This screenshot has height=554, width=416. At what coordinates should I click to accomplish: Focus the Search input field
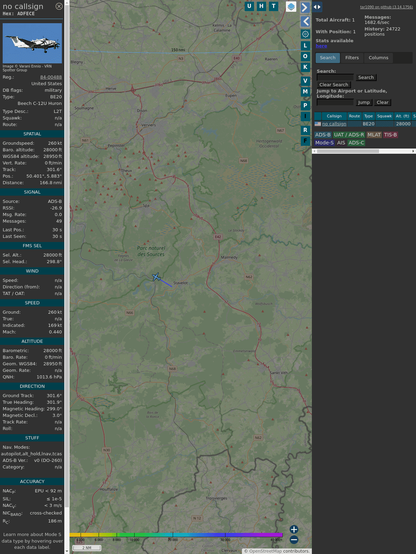tap(335, 77)
